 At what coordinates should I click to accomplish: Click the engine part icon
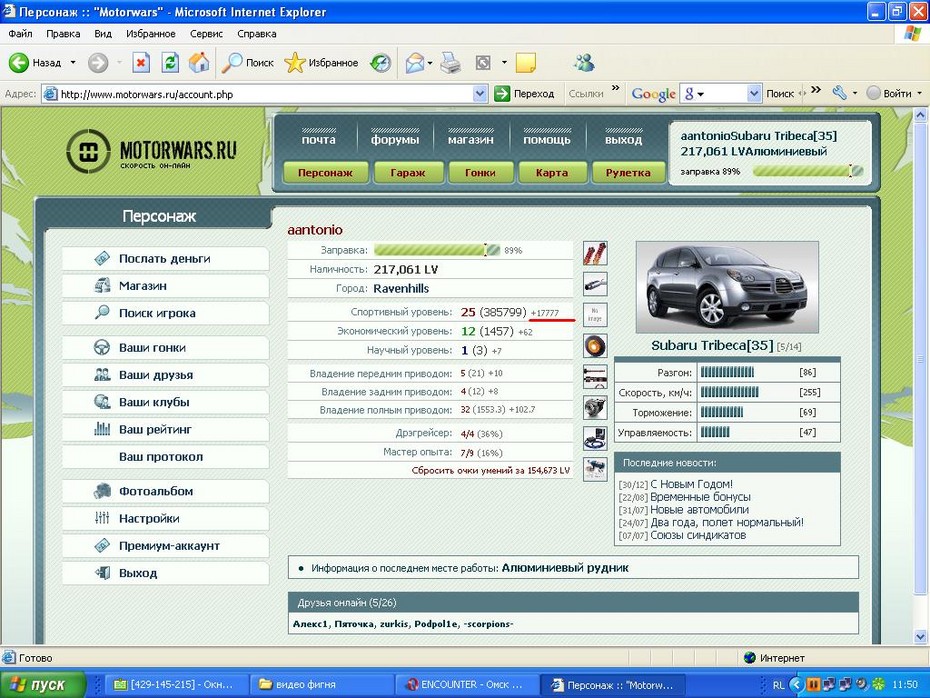click(595, 407)
